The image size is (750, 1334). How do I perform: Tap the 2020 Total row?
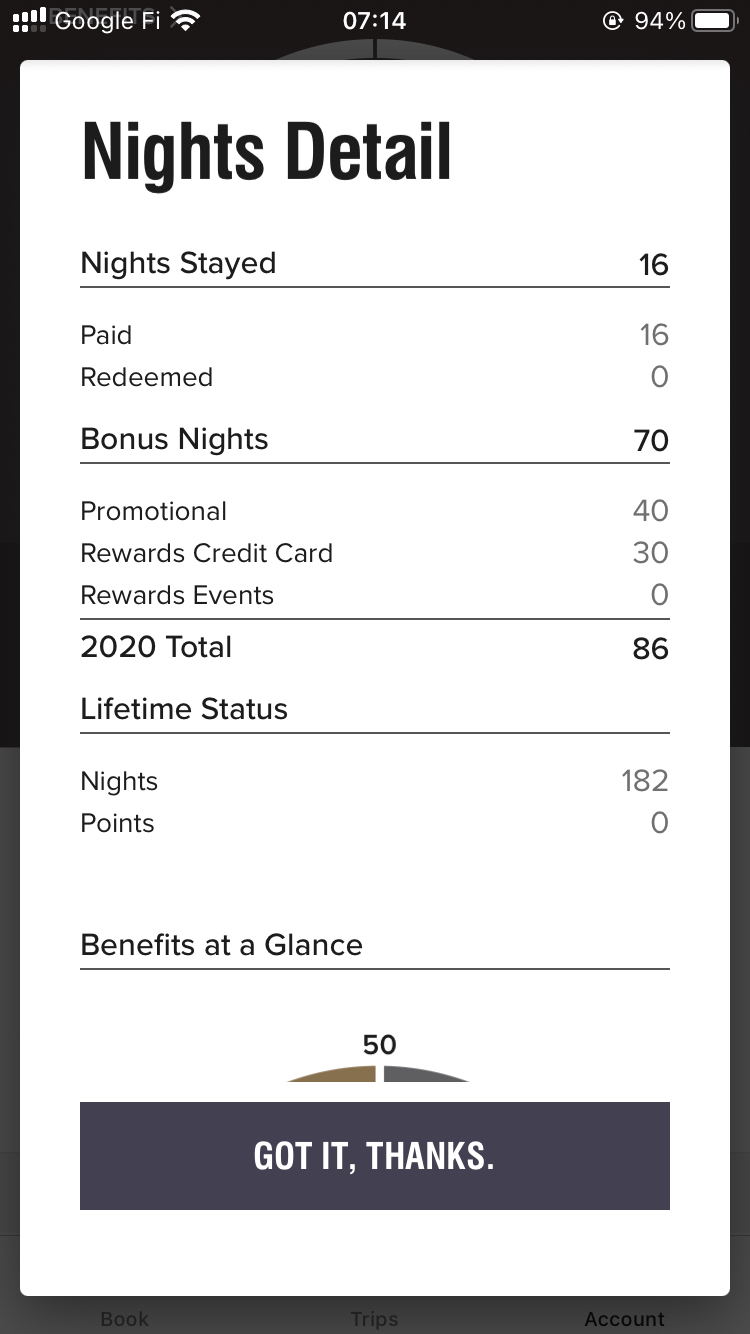click(x=375, y=648)
